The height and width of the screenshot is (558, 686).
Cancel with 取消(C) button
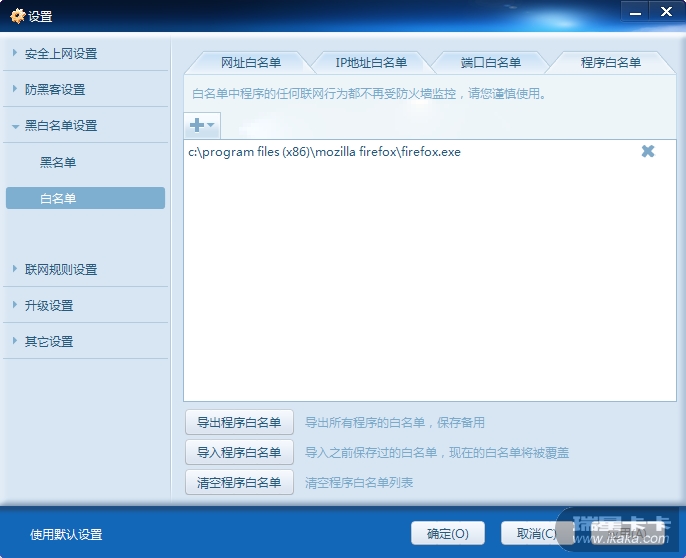click(536, 533)
